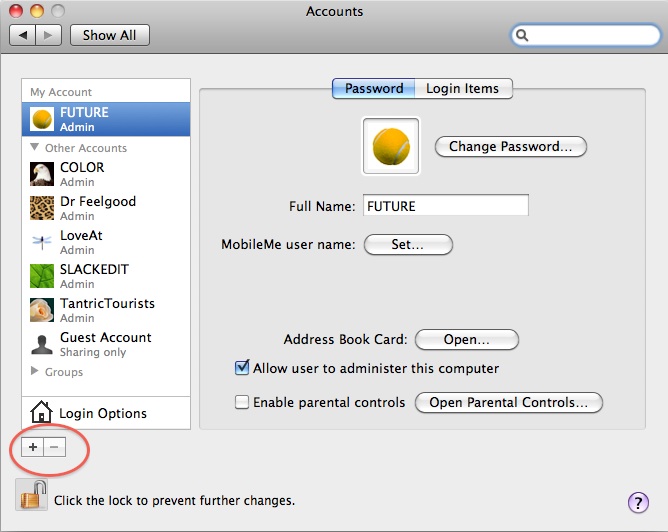
Task: Click the Dr Feelgood leopard print picture
Action: tap(42, 208)
